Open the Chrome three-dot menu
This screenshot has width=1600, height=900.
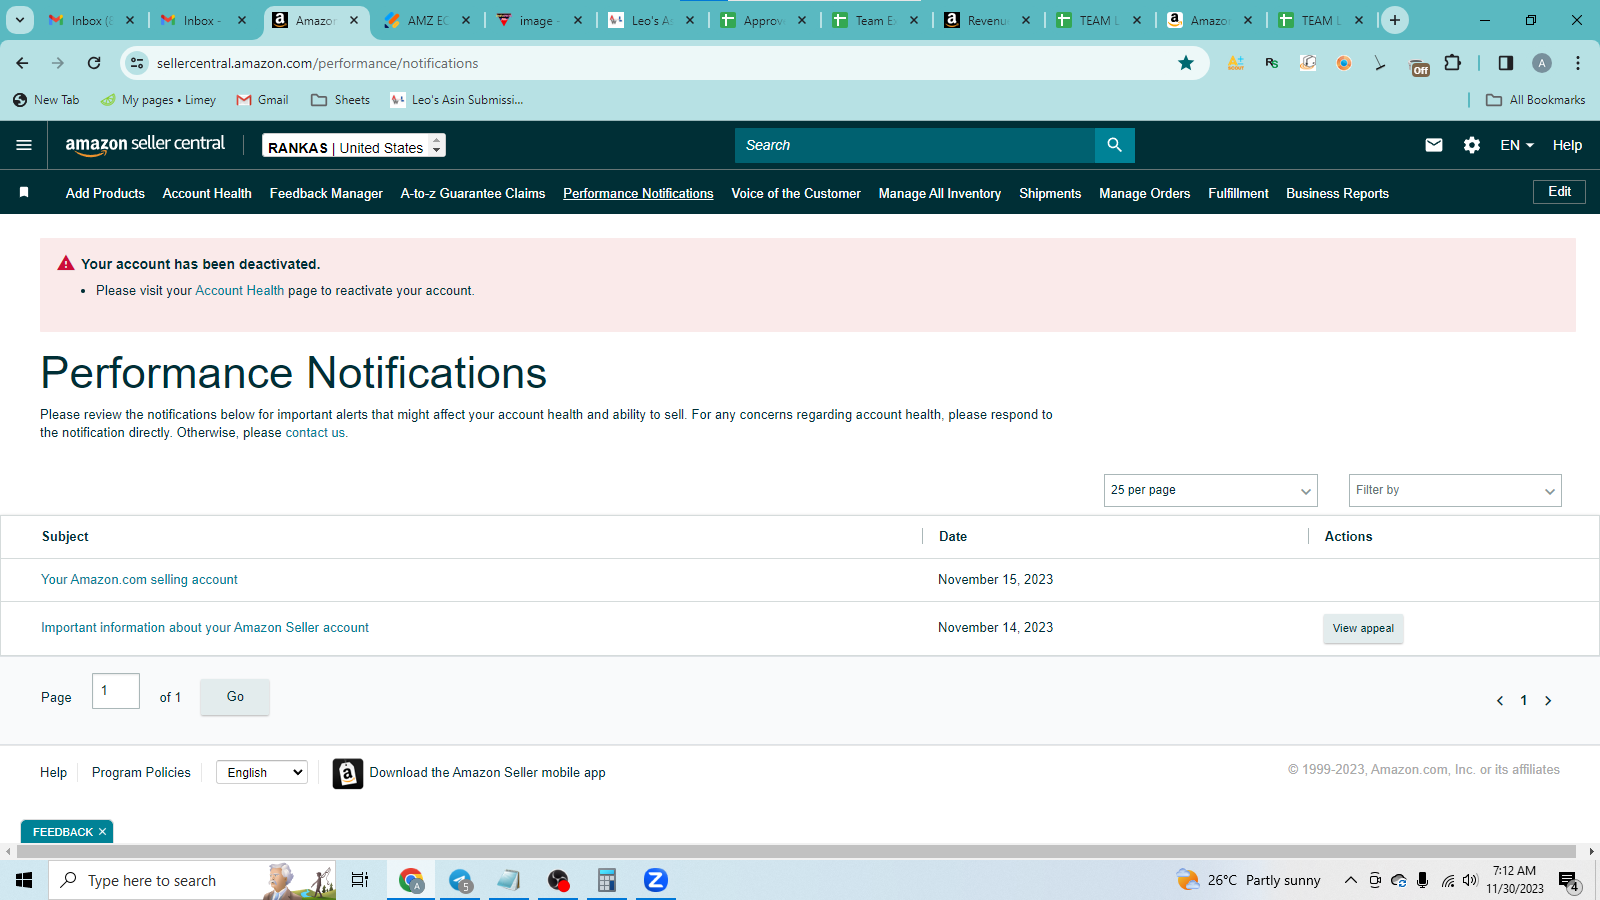[1578, 63]
